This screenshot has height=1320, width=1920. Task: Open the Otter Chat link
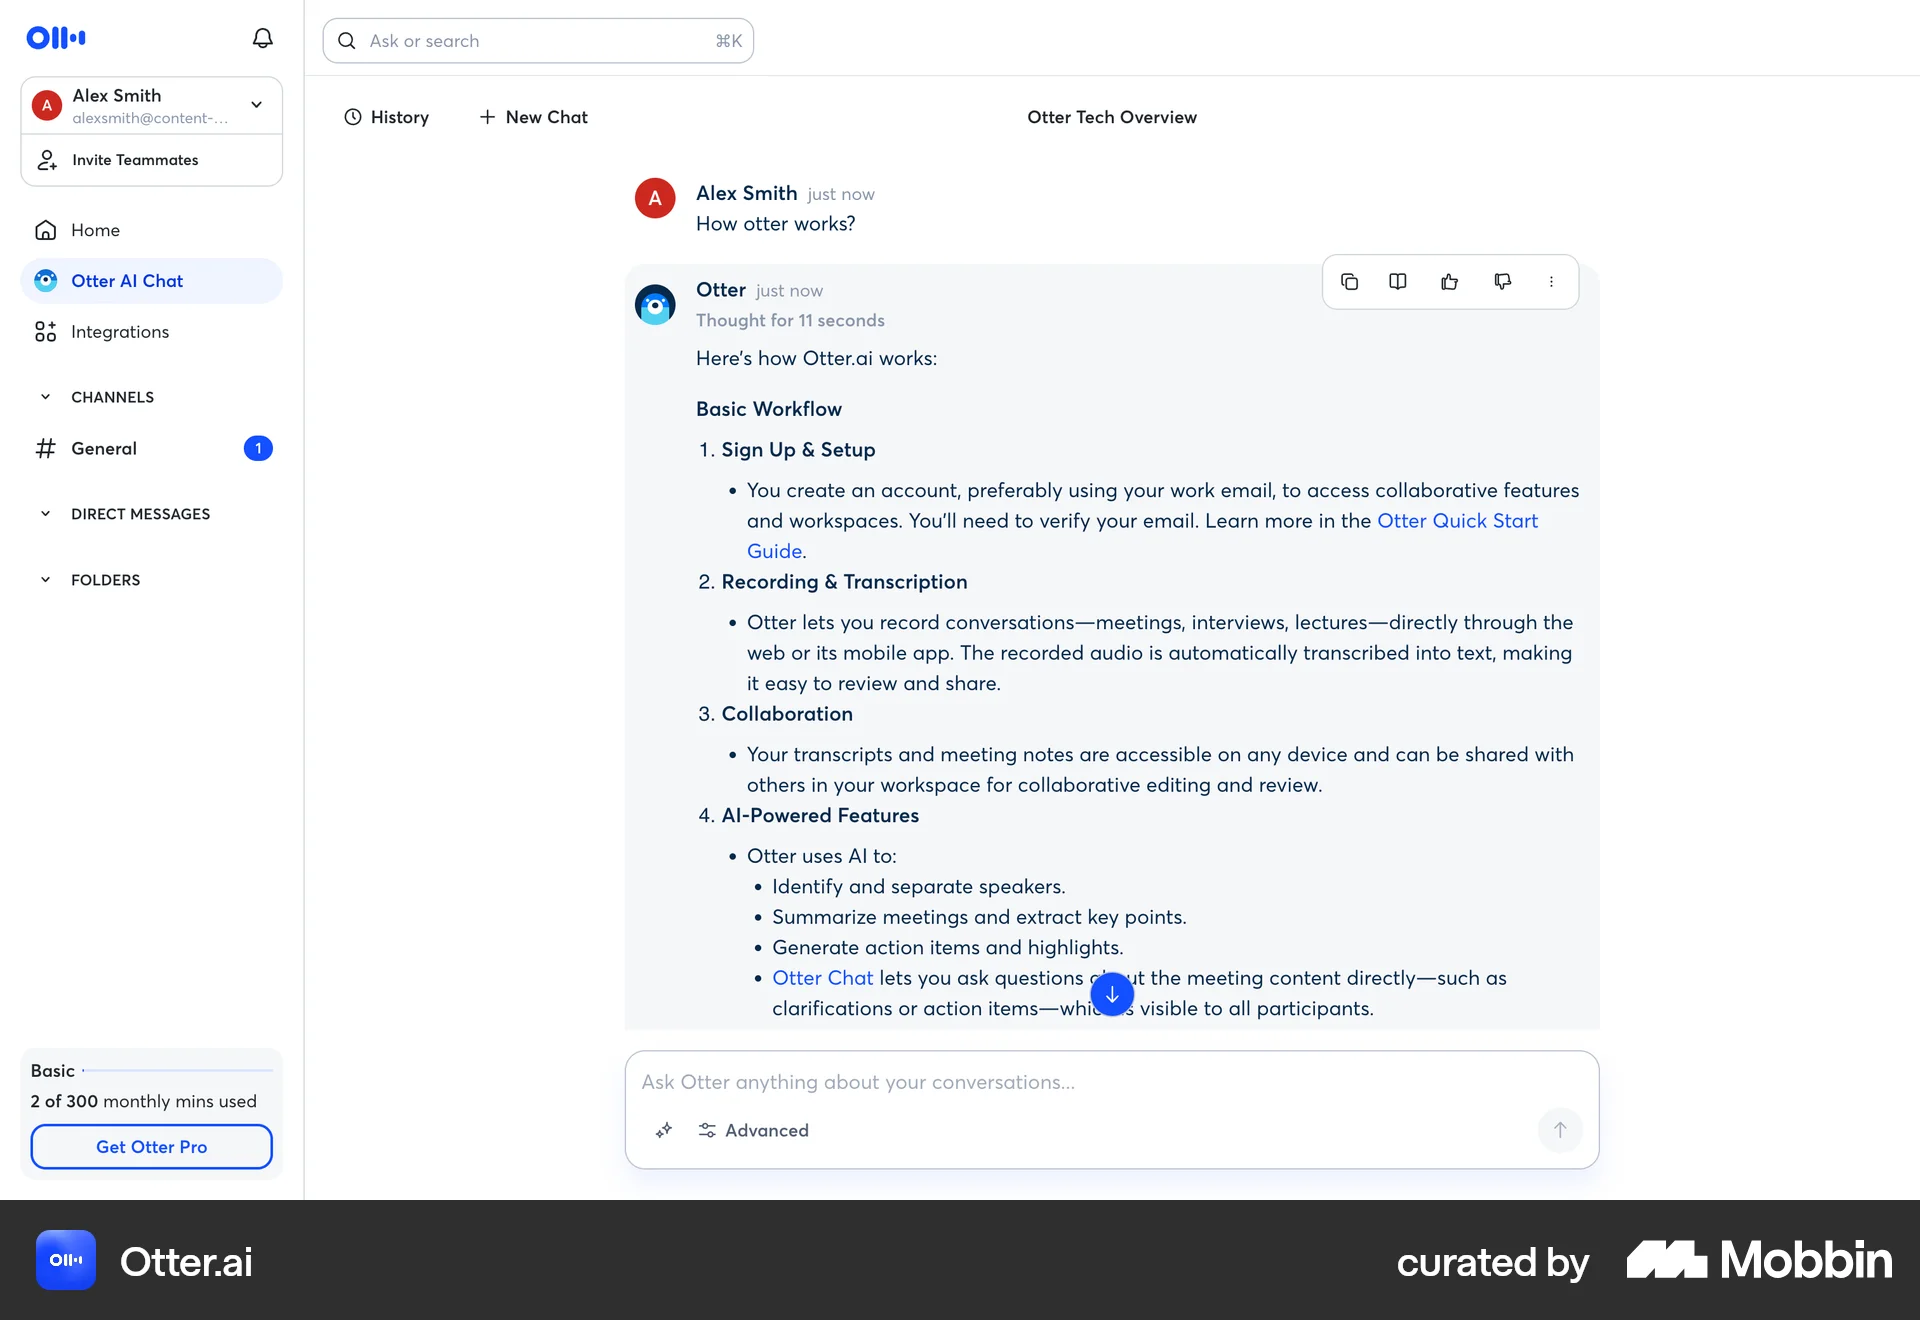pos(822,978)
